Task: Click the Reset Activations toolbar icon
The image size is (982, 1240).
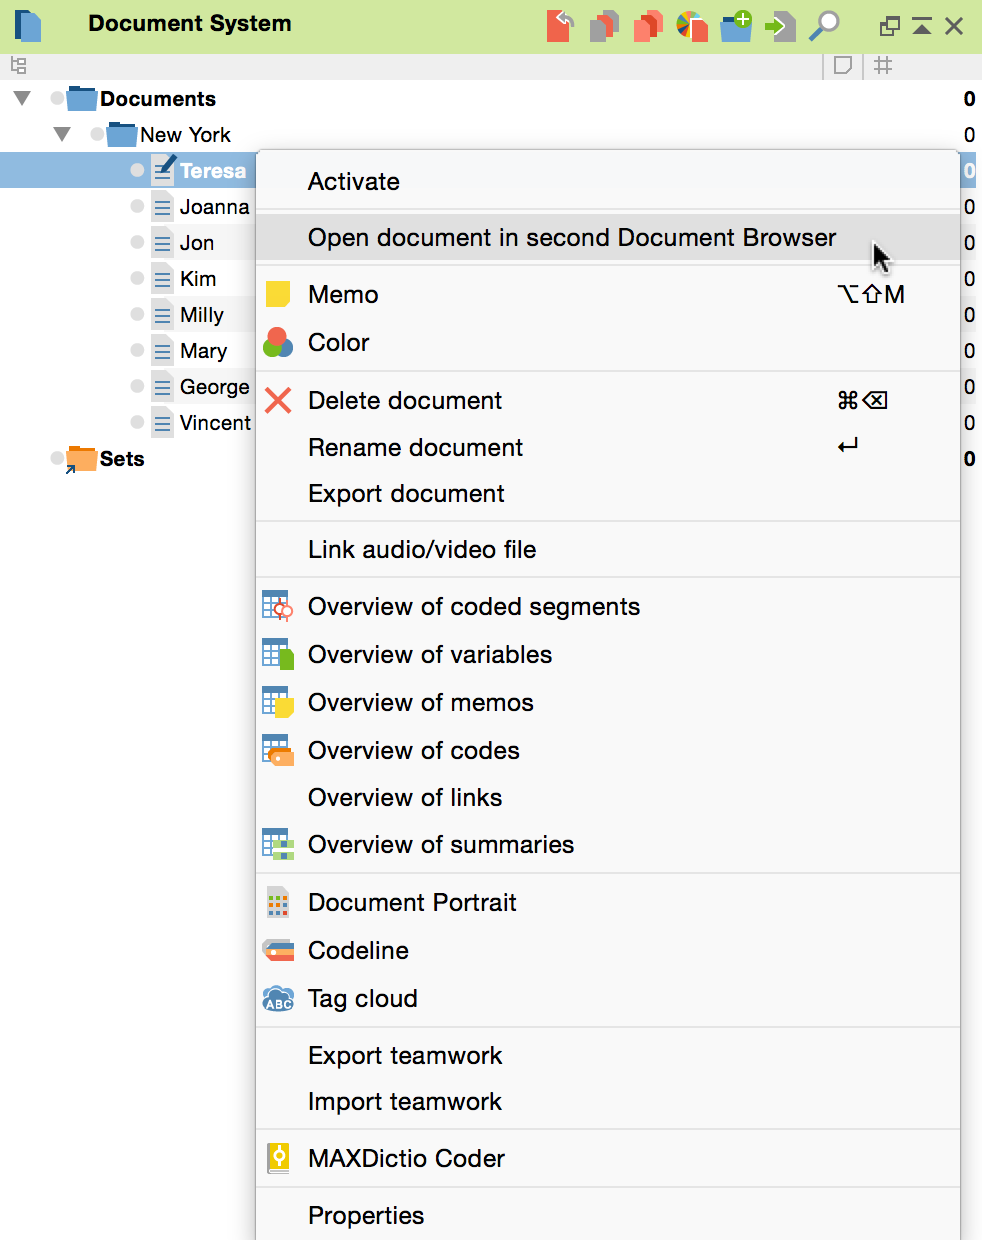Action: pos(560,25)
